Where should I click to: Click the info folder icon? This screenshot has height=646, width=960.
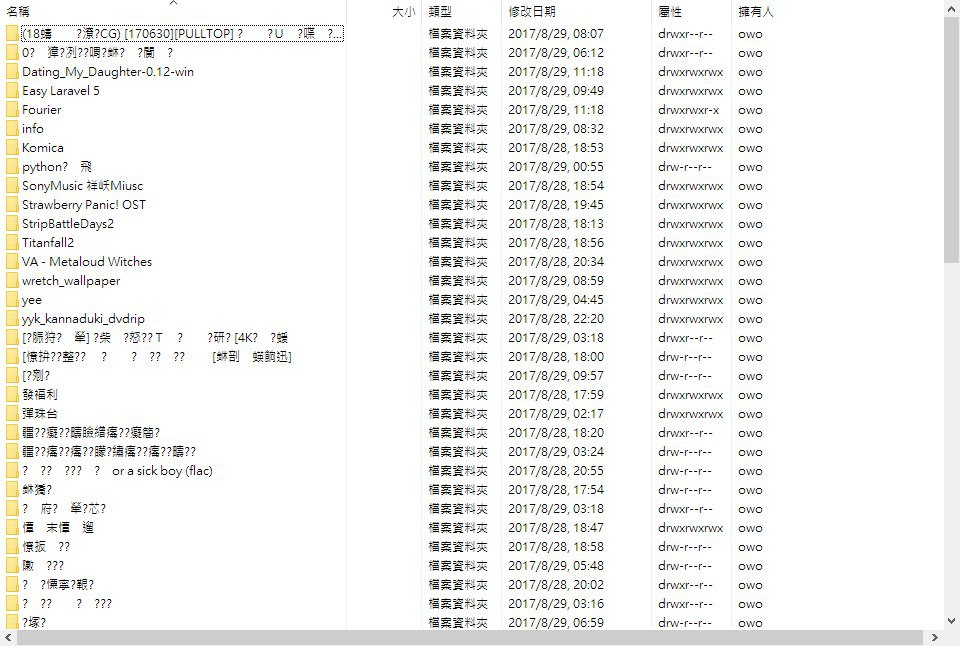click(x=12, y=129)
